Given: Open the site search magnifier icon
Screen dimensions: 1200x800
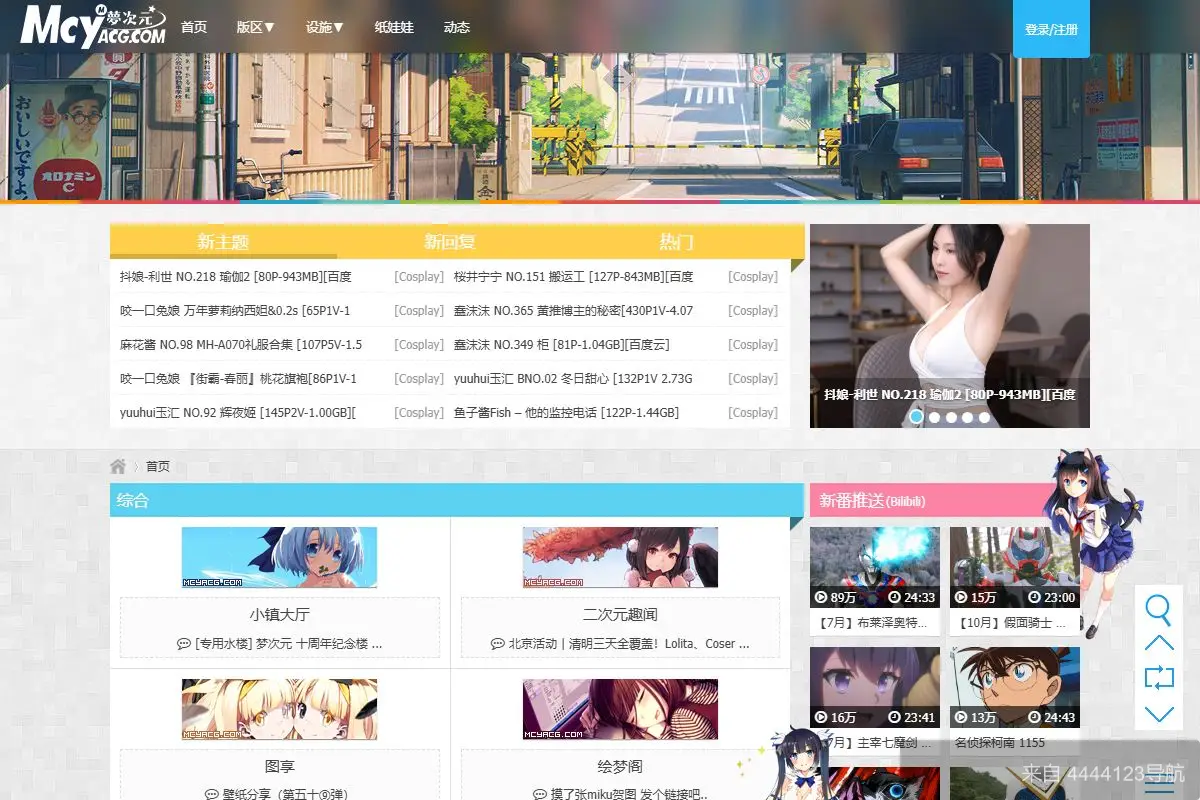Looking at the screenshot, I should [1159, 608].
